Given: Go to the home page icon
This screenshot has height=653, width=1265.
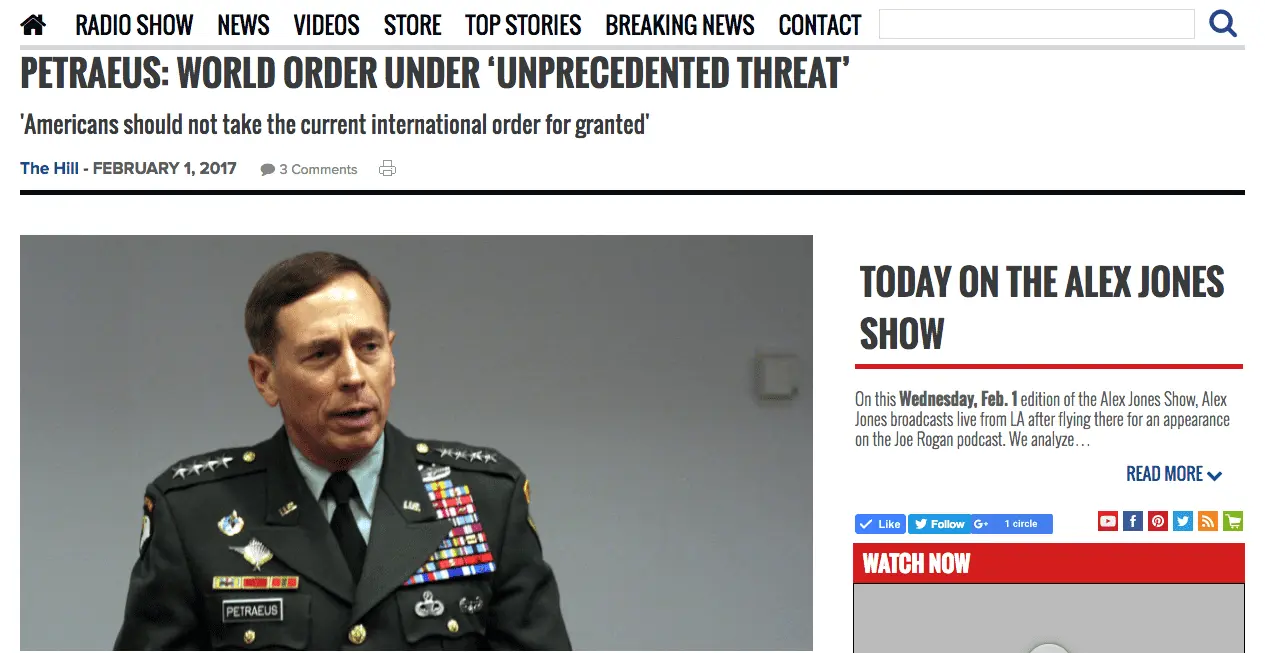Looking at the screenshot, I should (x=33, y=24).
